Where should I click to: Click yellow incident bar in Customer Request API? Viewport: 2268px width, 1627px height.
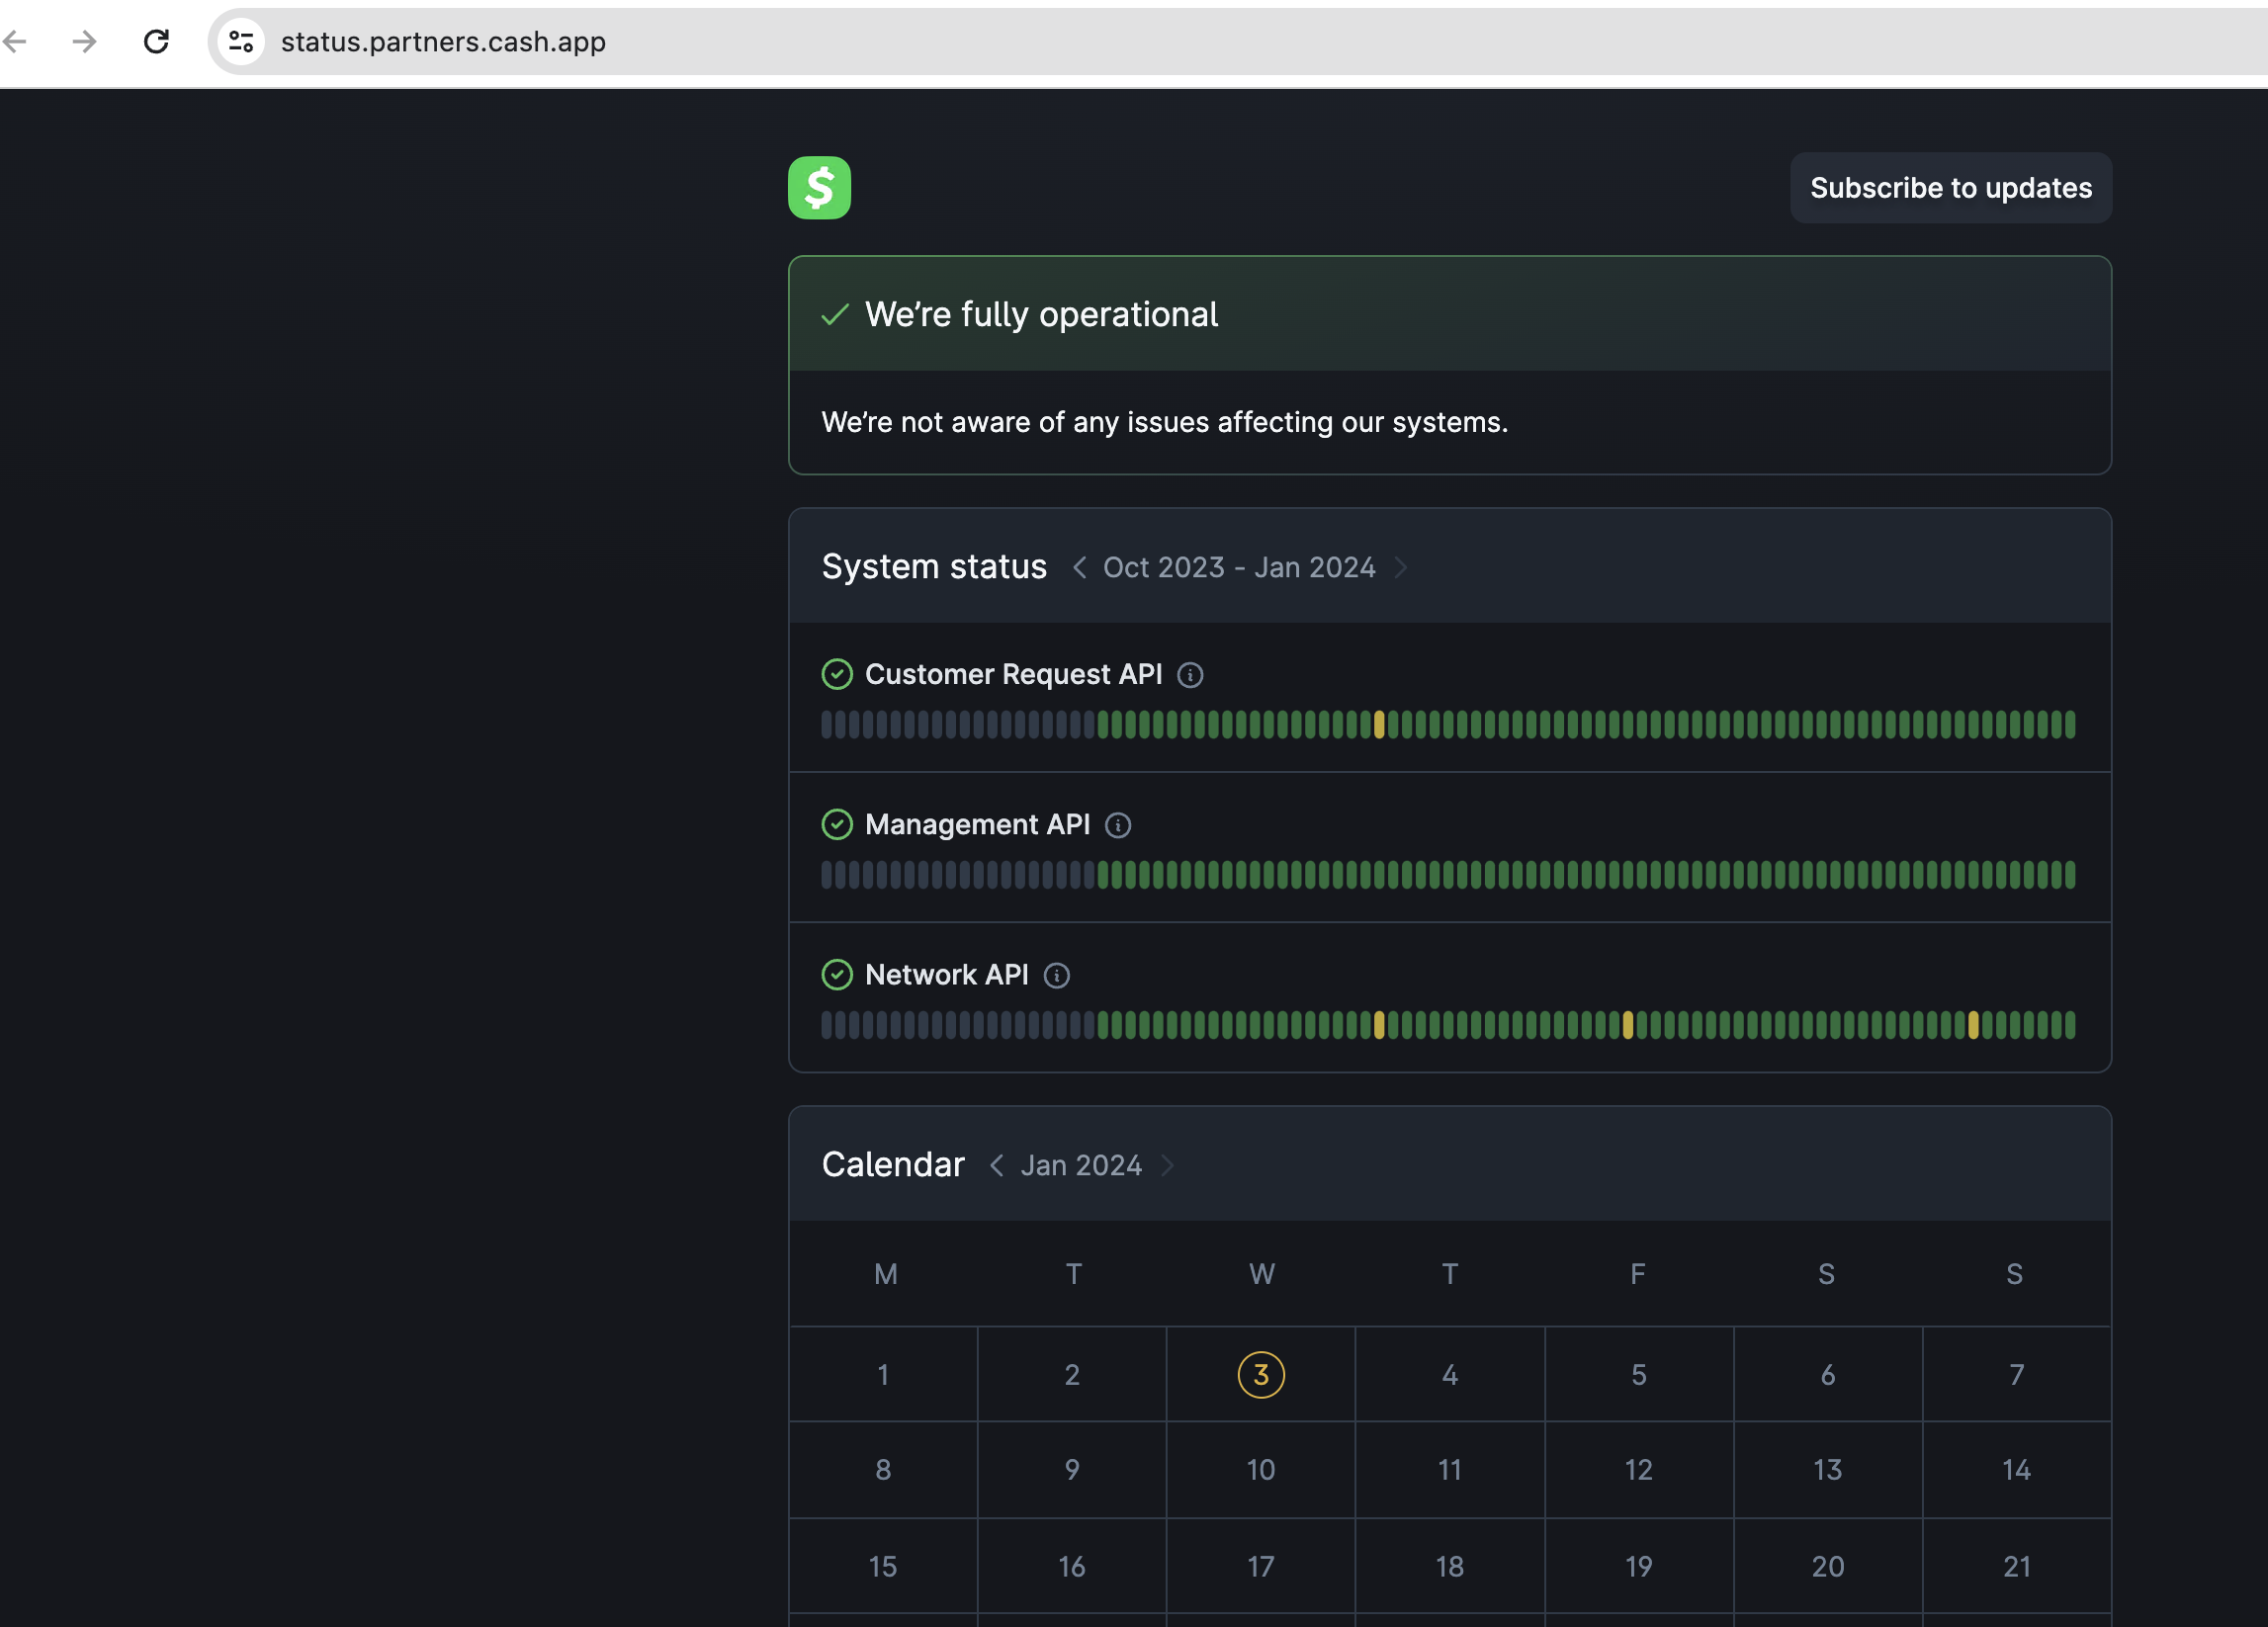(1379, 724)
